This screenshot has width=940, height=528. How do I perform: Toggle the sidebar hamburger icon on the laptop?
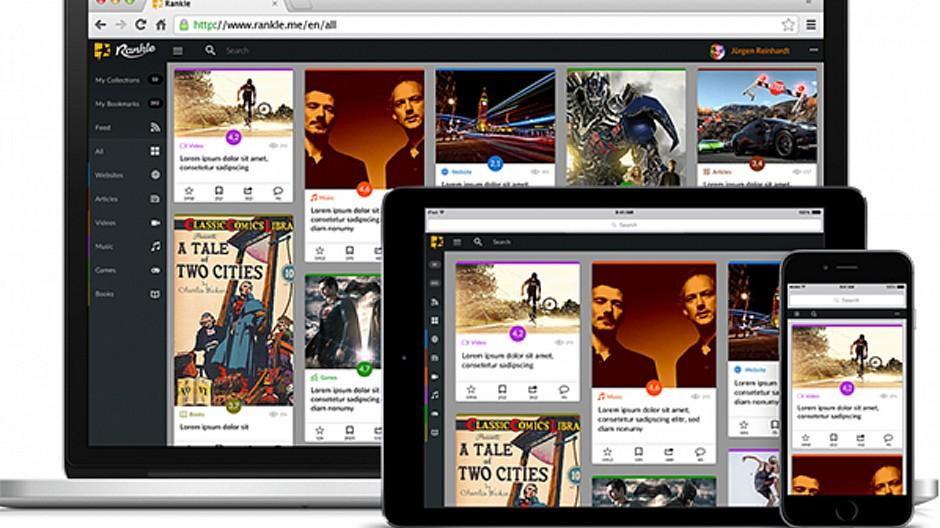(x=178, y=51)
